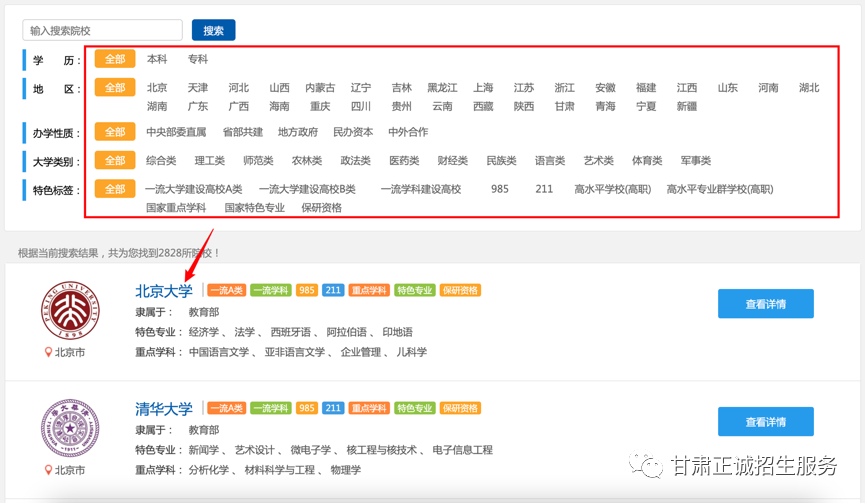
Task: Open 查看详情 for 清华大学
Action: click(765, 421)
